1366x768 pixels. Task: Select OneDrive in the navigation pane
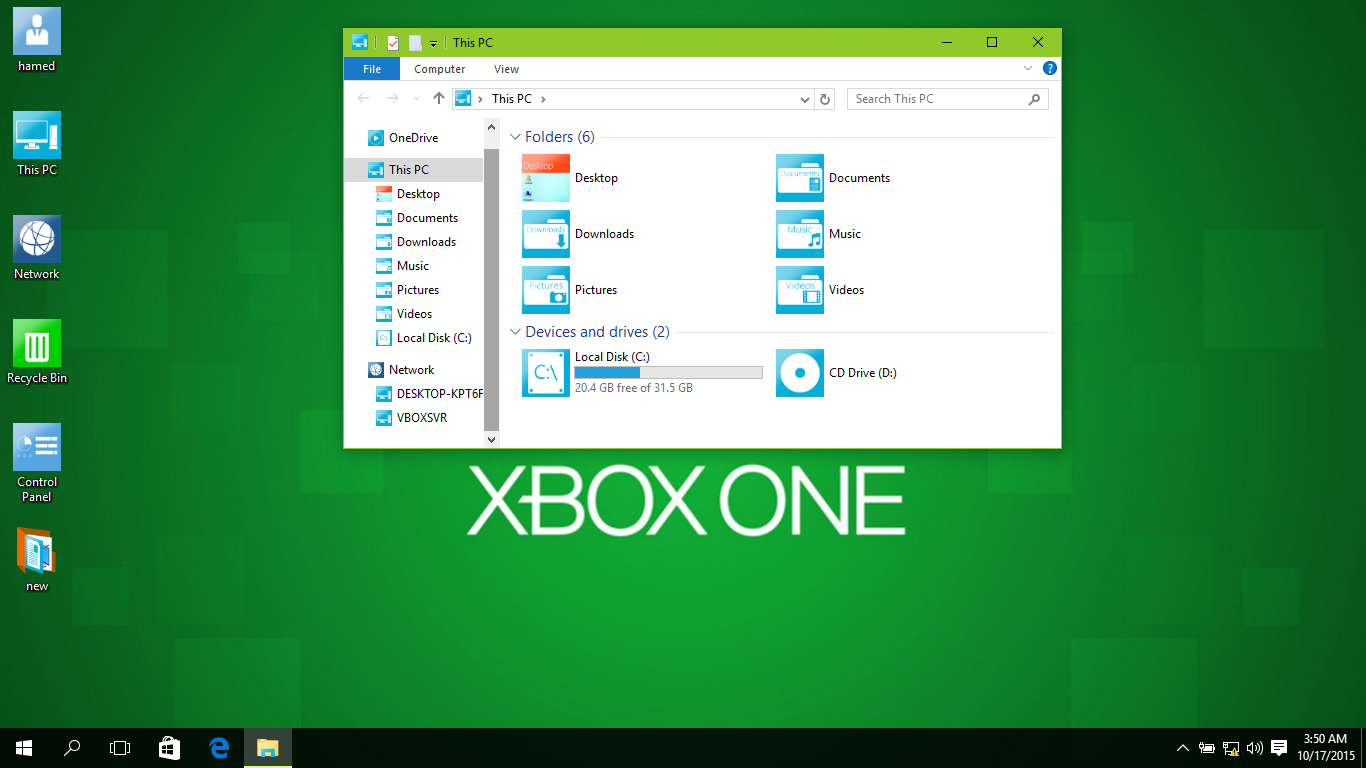coord(413,138)
